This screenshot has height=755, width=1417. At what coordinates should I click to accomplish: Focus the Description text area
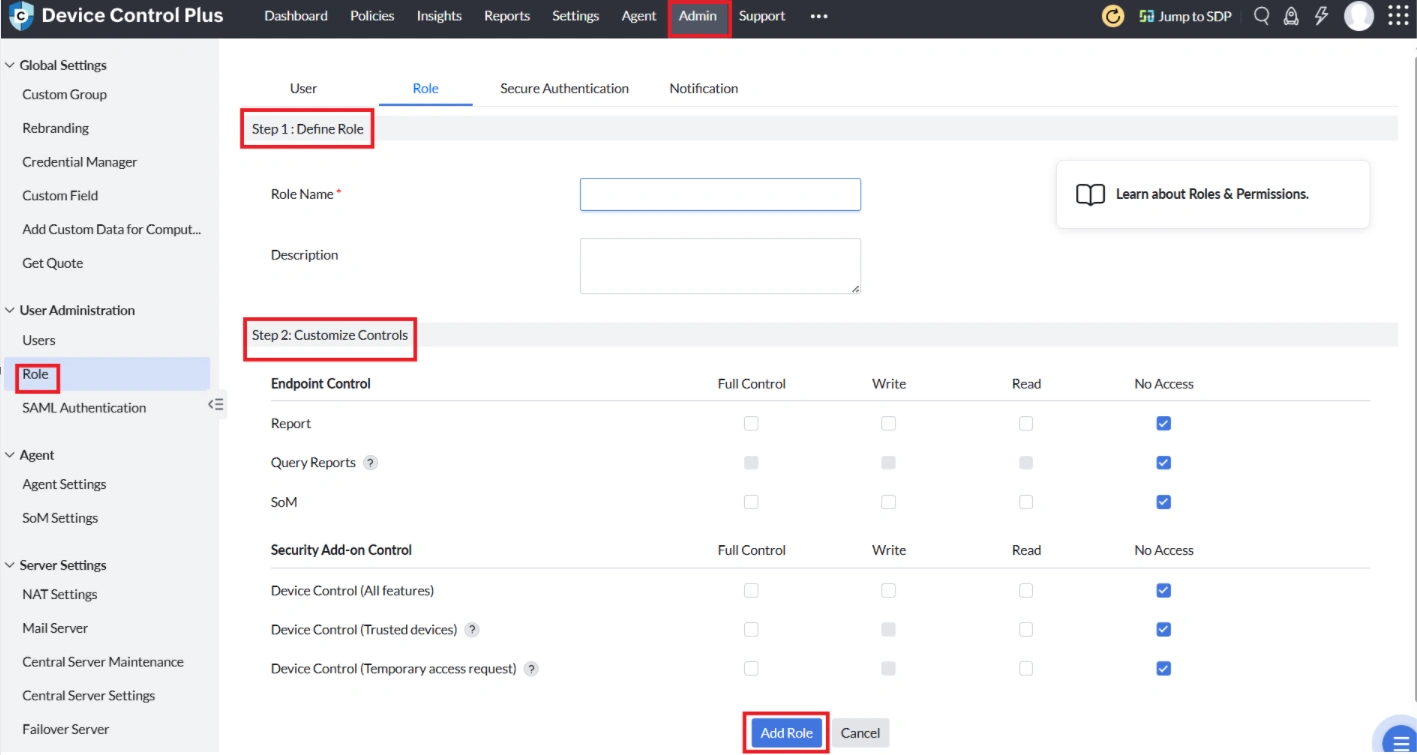coord(720,266)
